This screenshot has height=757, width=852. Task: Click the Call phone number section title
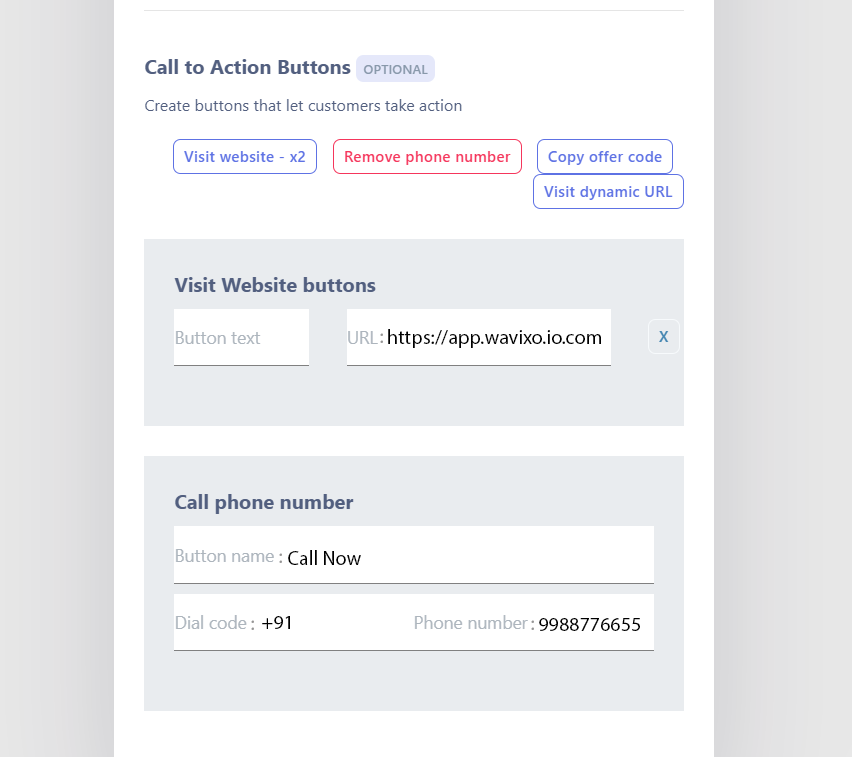point(264,502)
